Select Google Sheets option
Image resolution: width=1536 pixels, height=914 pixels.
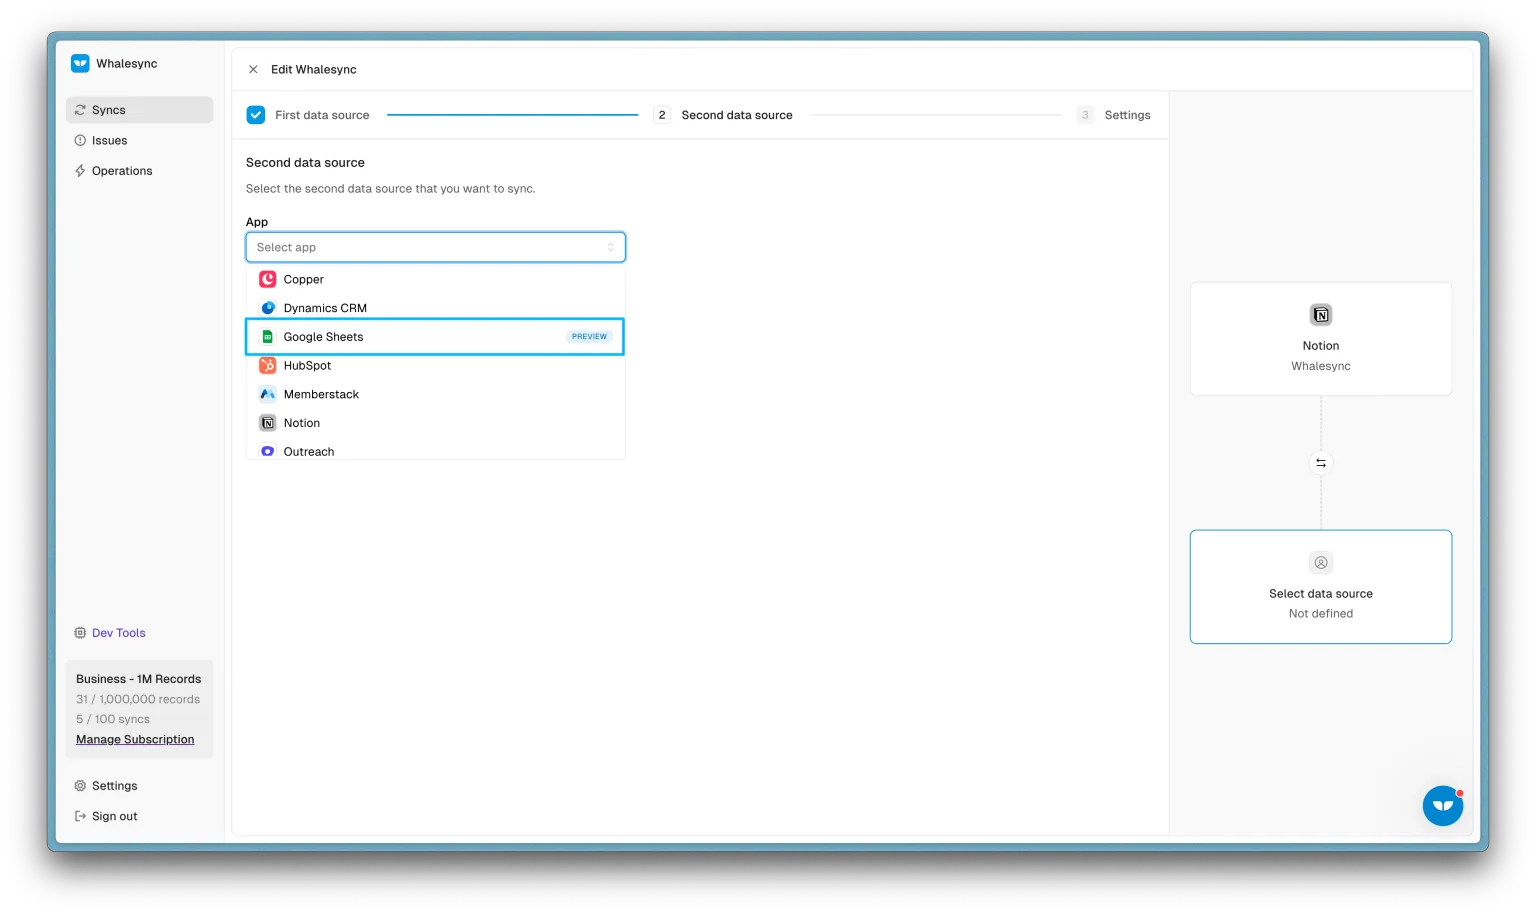pos(435,337)
